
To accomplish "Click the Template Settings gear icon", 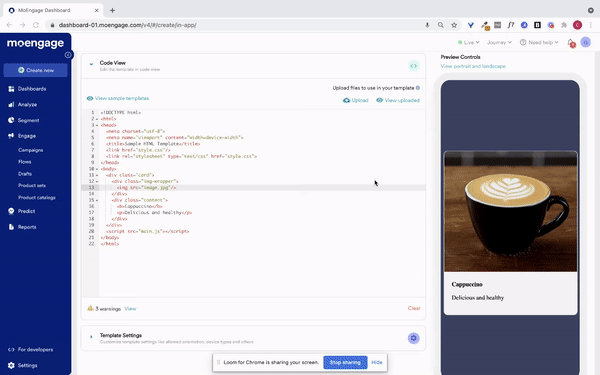I will pos(413,338).
